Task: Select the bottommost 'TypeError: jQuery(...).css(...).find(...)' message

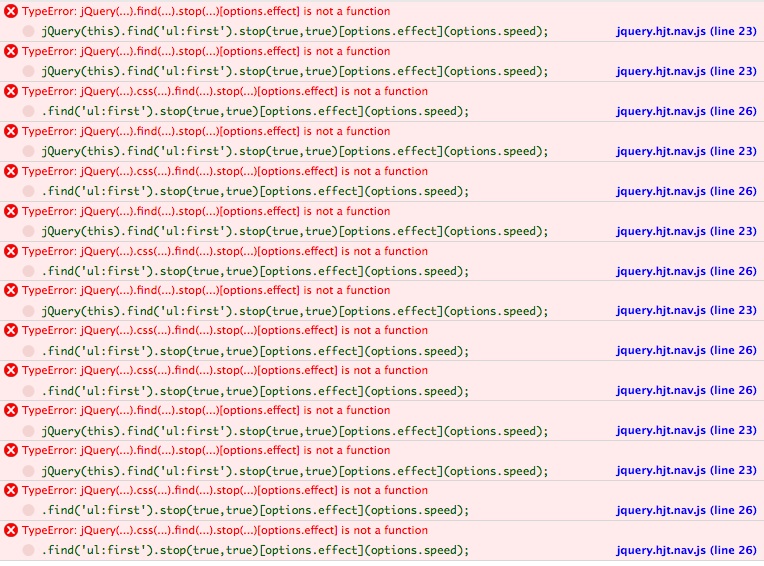Action: coord(225,530)
